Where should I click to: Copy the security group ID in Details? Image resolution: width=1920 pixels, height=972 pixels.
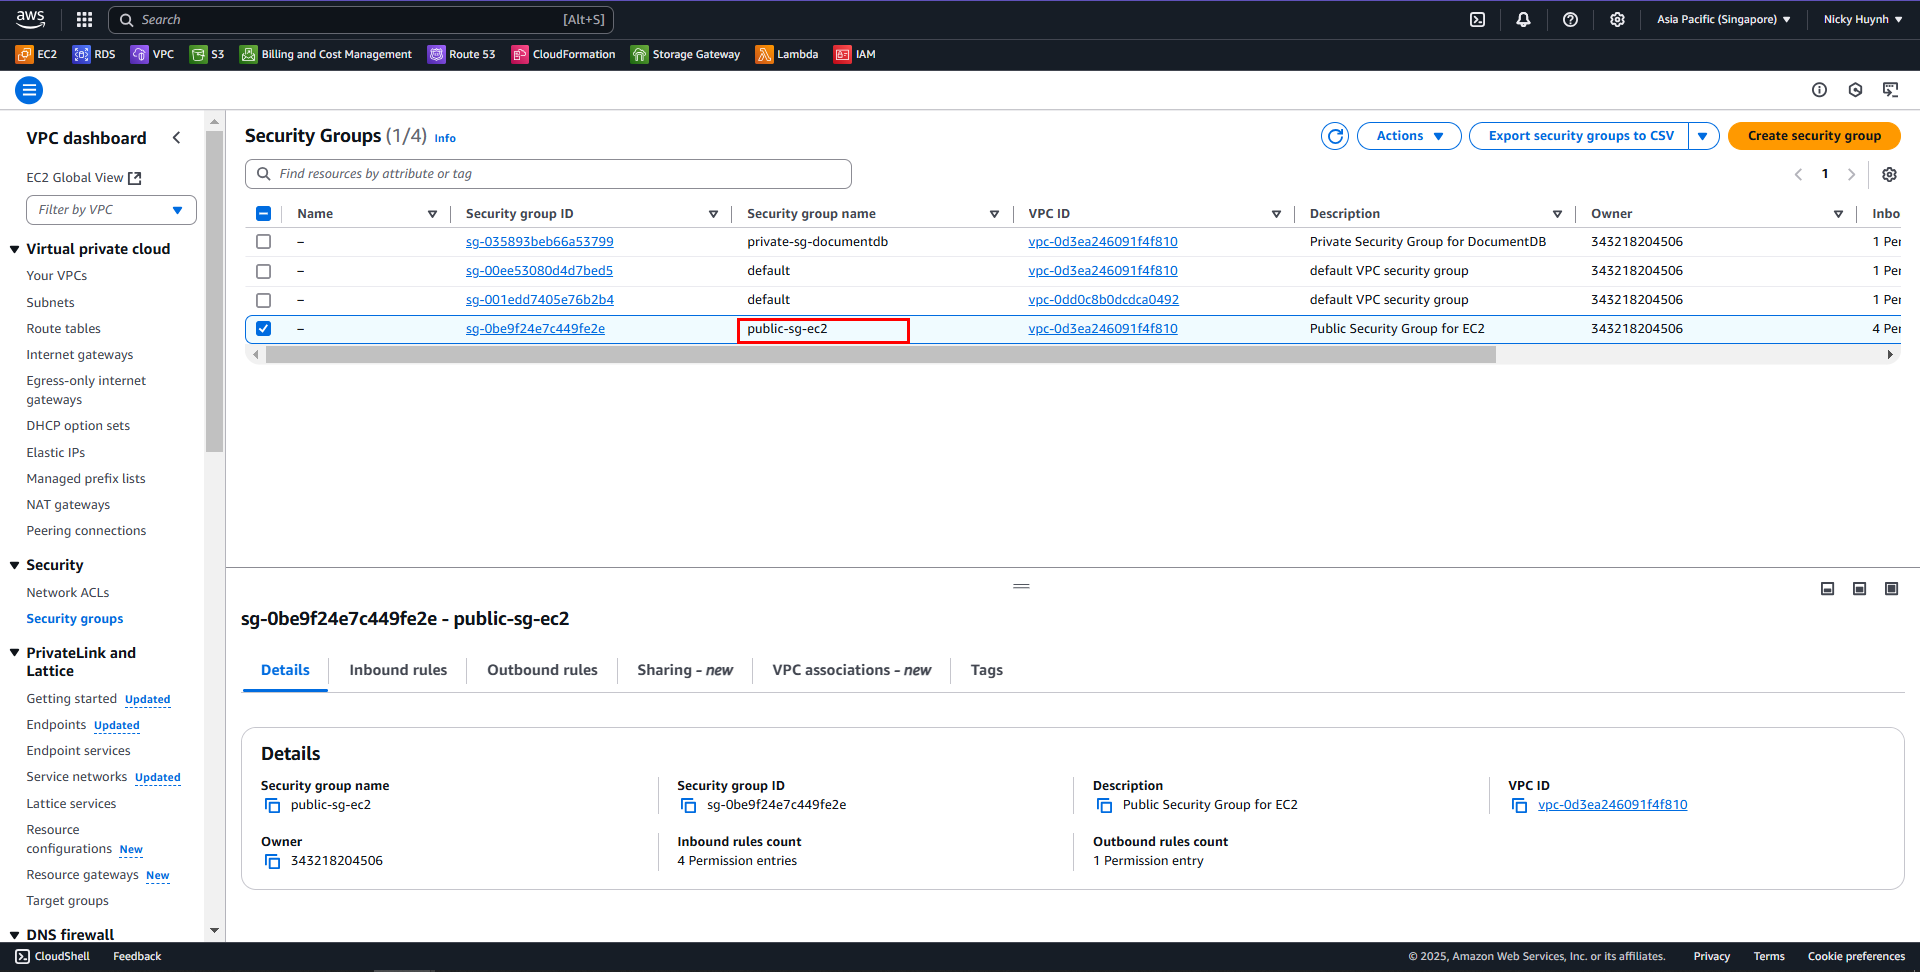688,805
